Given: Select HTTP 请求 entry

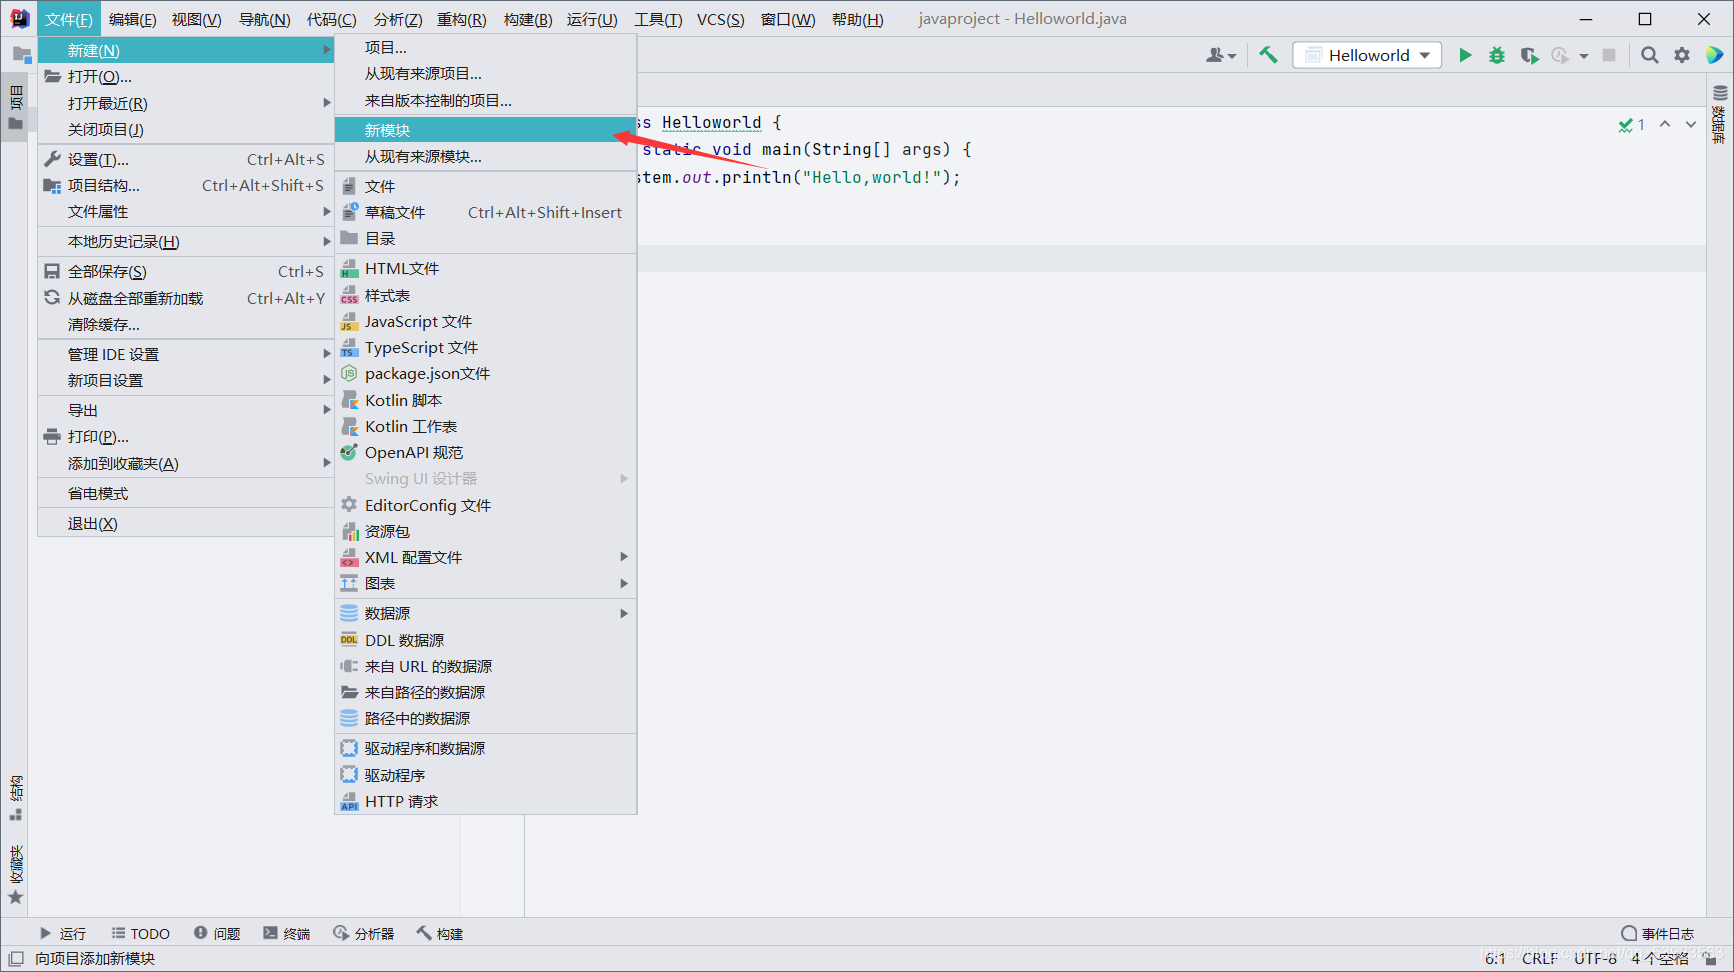Looking at the screenshot, I should pyautogui.click(x=486, y=801).
